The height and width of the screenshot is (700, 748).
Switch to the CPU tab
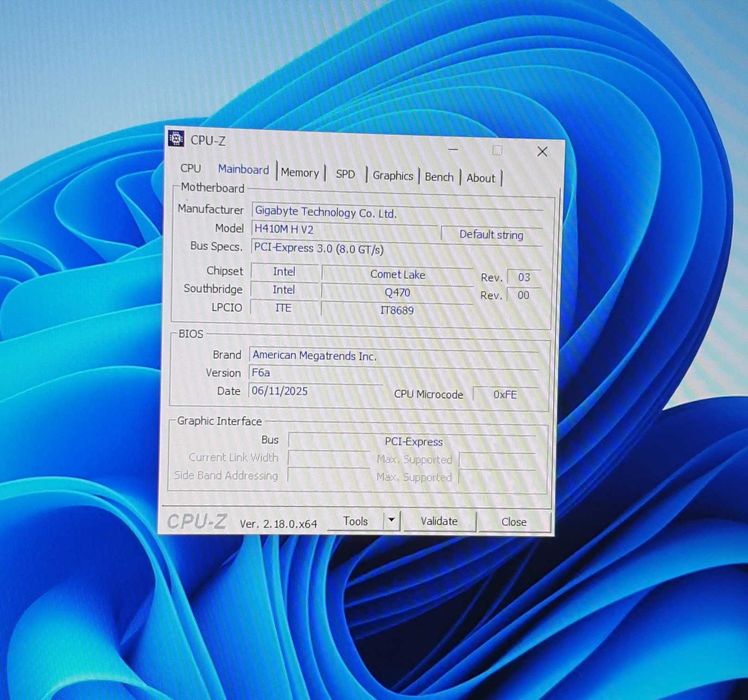[190, 168]
